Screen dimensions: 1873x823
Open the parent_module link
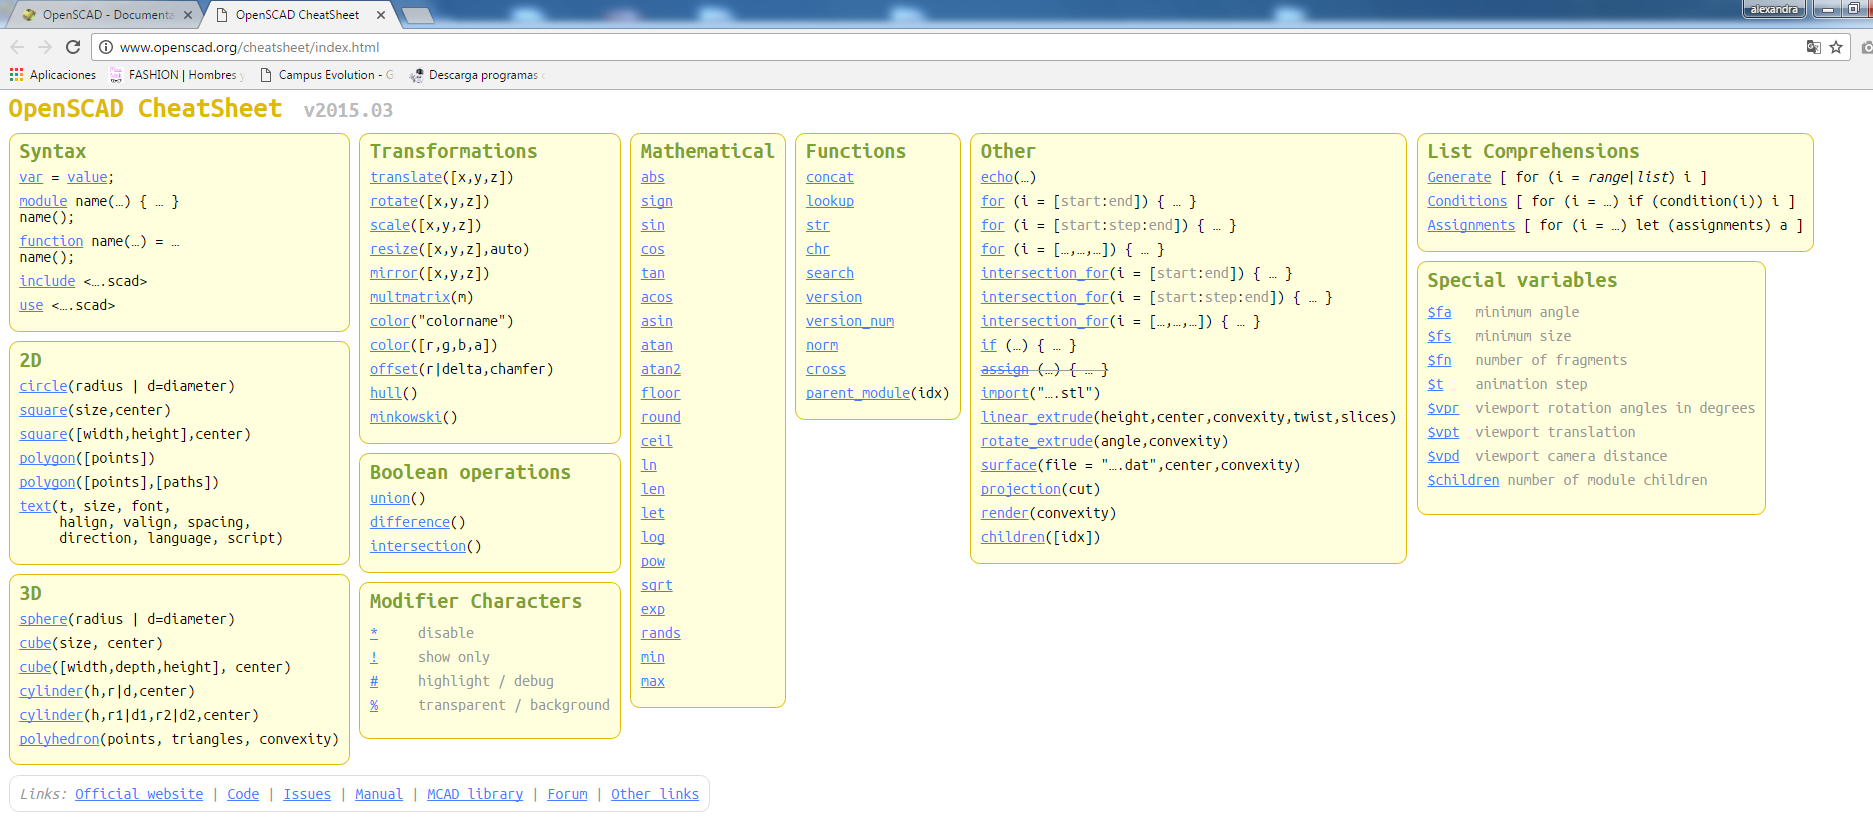pyautogui.click(x=858, y=393)
